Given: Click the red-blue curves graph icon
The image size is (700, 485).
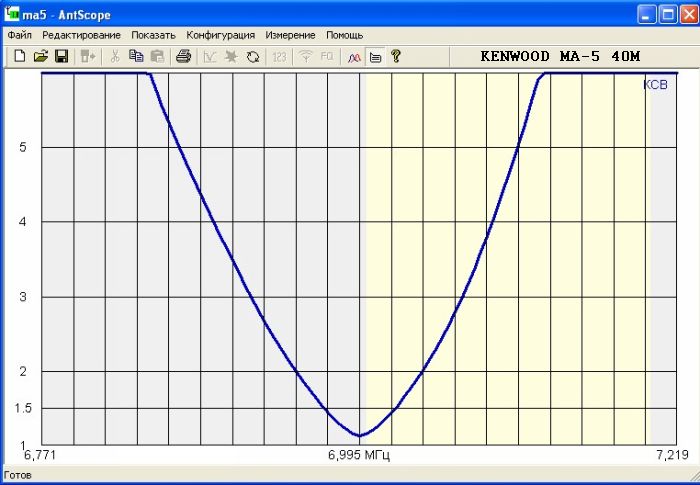Looking at the screenshot, I should click(354, 57).
